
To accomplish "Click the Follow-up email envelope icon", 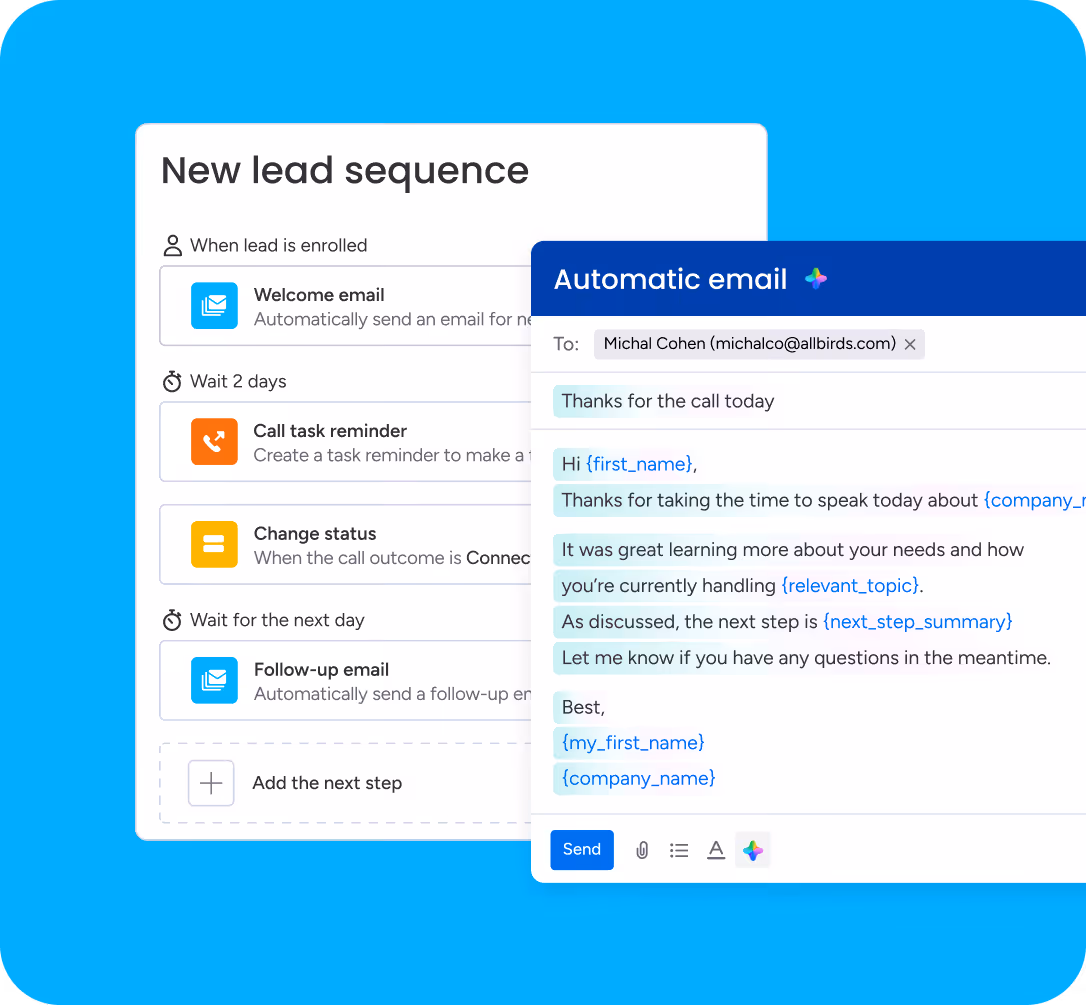I will click(x=214, y=680).
